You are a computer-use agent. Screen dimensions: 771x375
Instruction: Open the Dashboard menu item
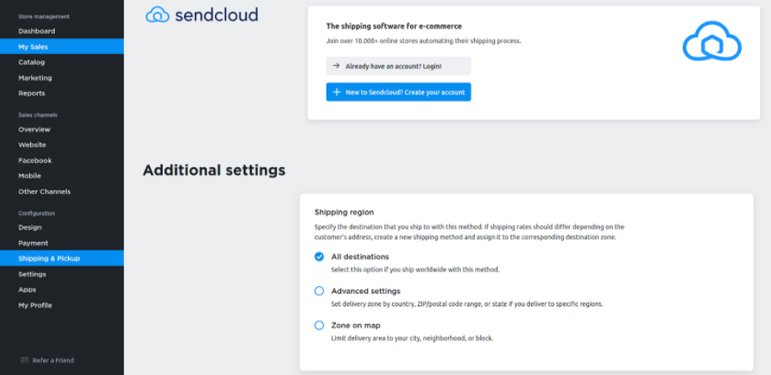(62, 31)
